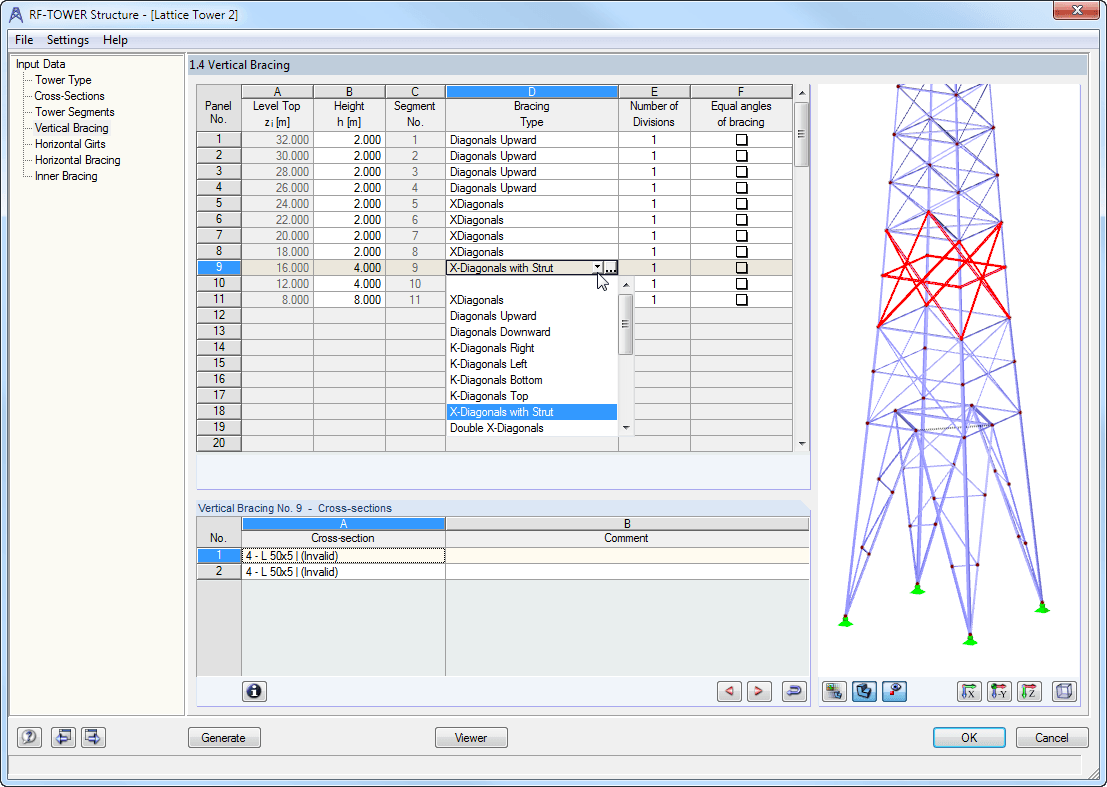The height and width of the screenshot is (787, 1107).
Task: Click the dropdown list scrollbar thumb
Action: pos(626,324)
